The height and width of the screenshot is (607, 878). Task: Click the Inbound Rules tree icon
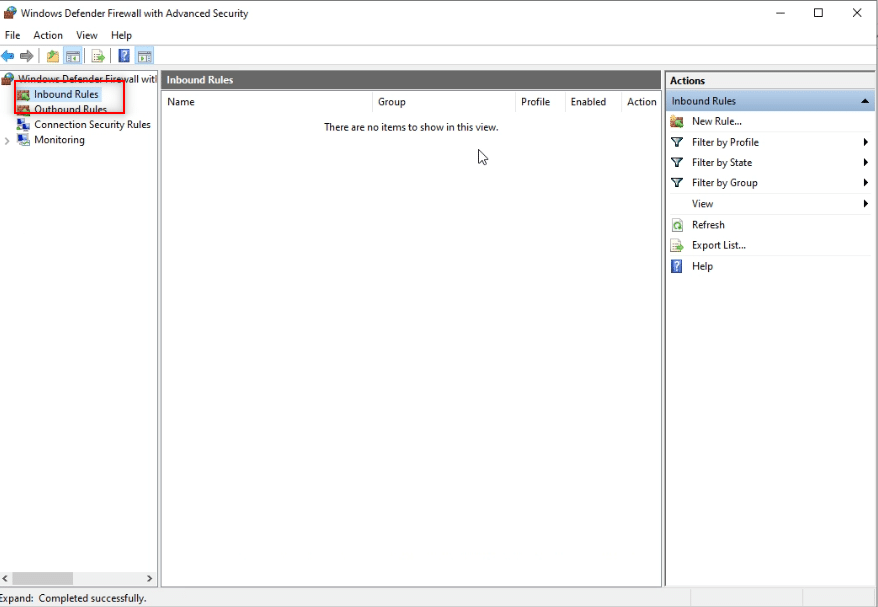[24, 95]
